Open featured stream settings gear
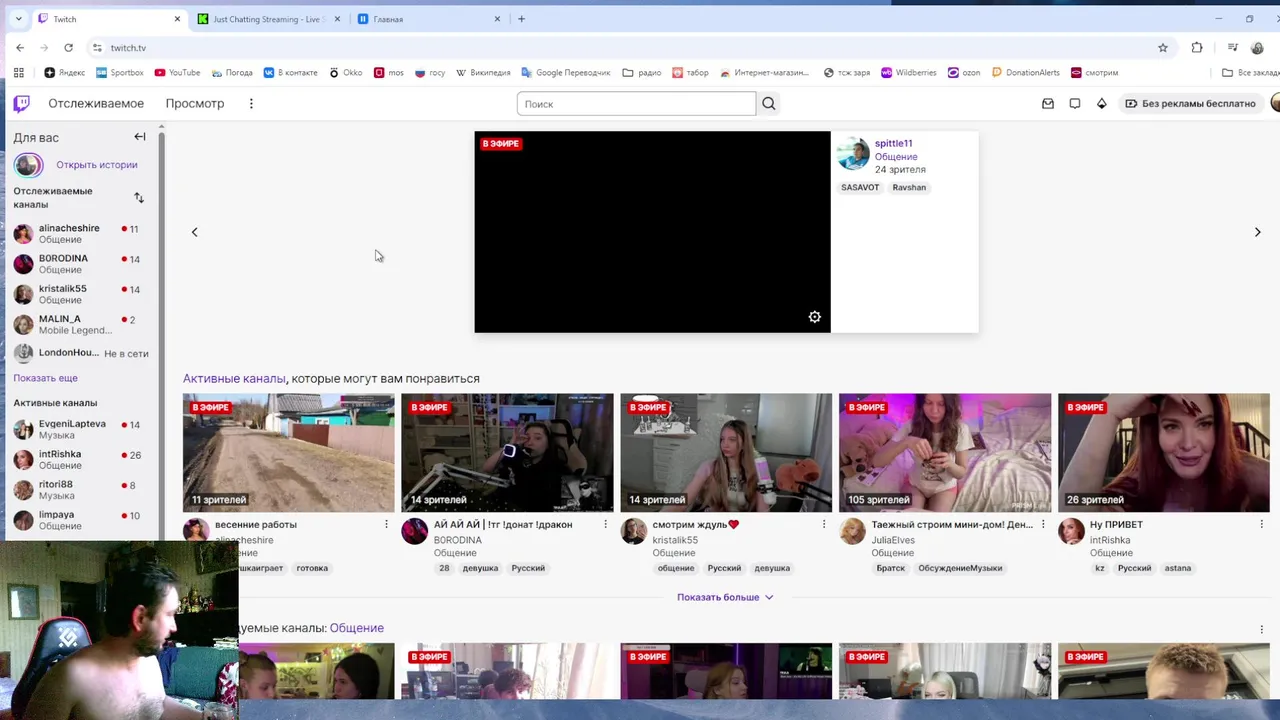1280x720 pixels. pyautogui.click(x=815, y=317)
